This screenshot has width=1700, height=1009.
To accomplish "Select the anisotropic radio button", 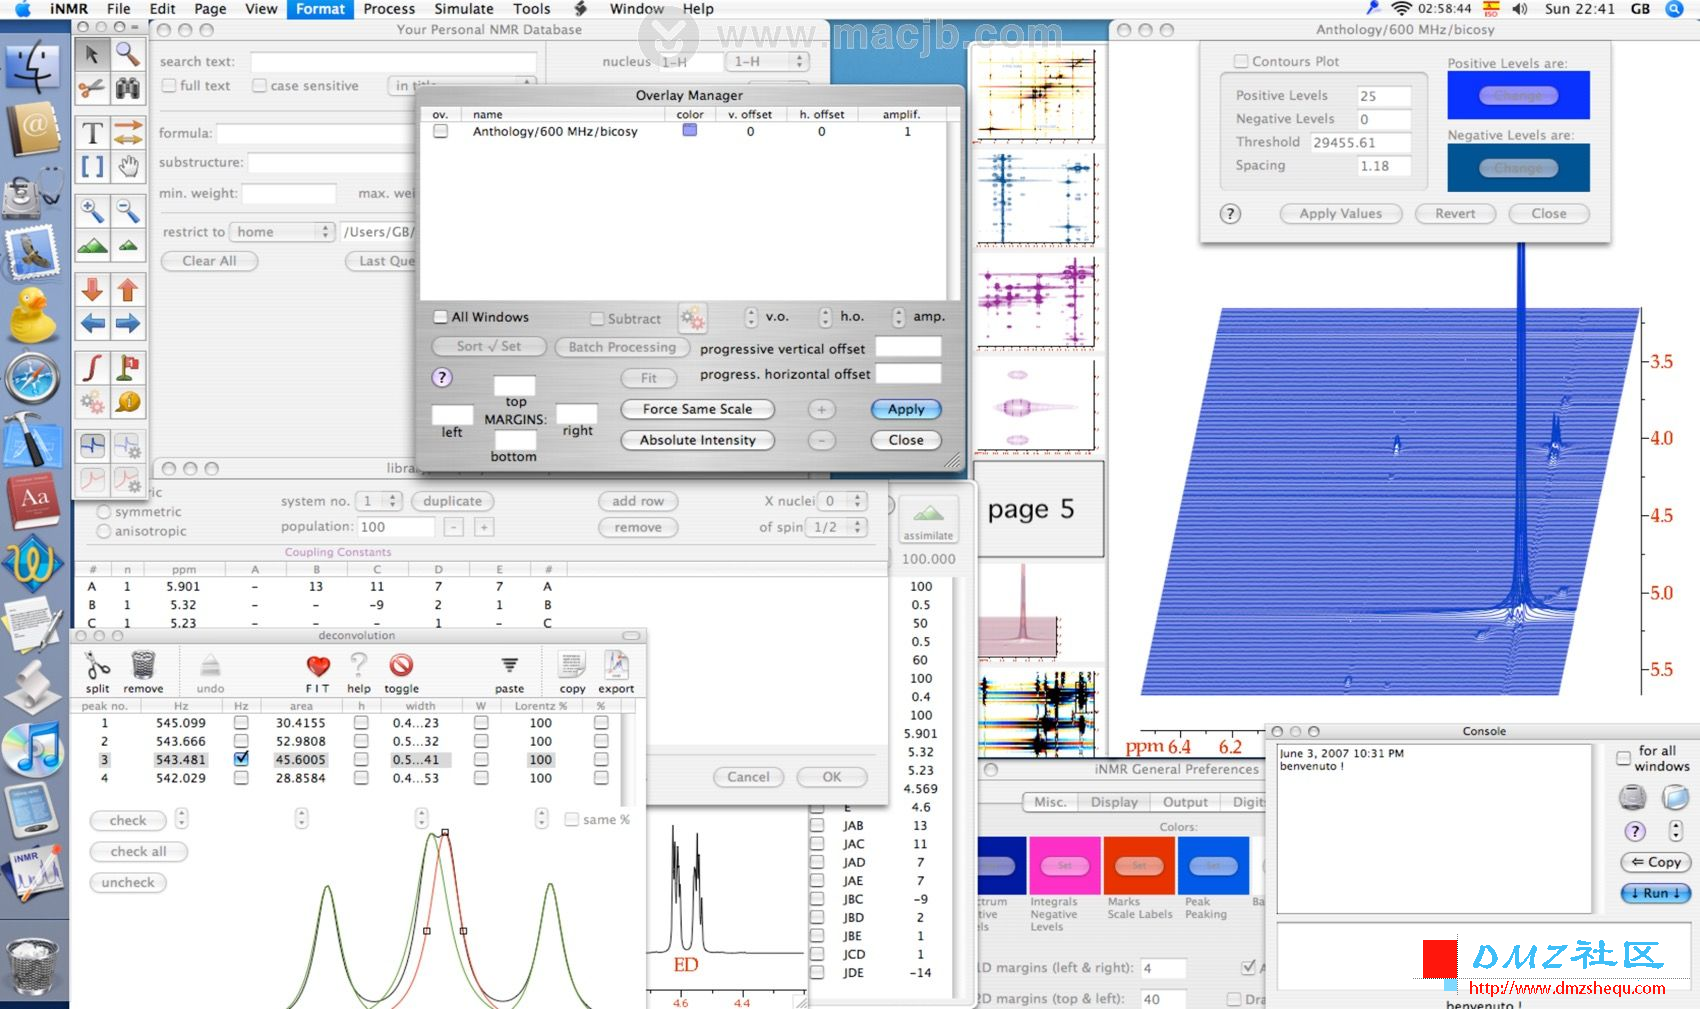I will [103, 531].
